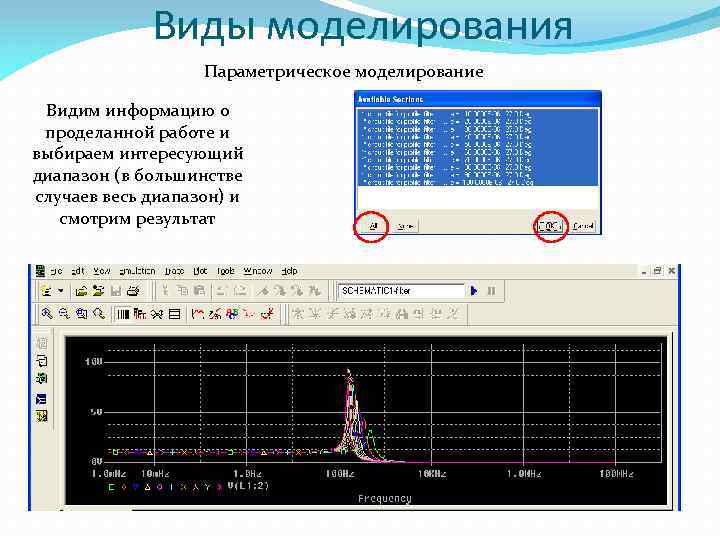The image size is (720, 540).
Task: Open the File menu in PSpice
Action: pyautogui.click(x=56, y=271)
